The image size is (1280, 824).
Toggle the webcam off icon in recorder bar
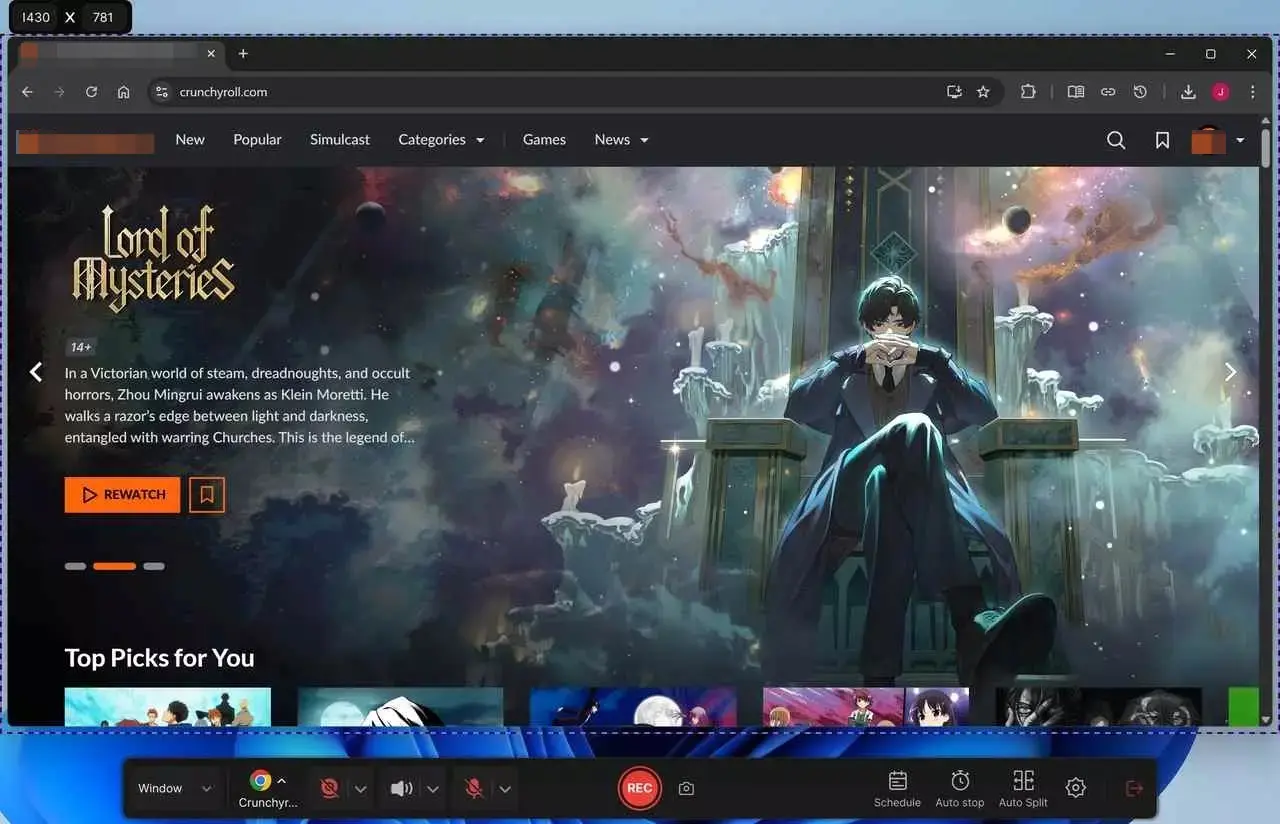point(329,789)
